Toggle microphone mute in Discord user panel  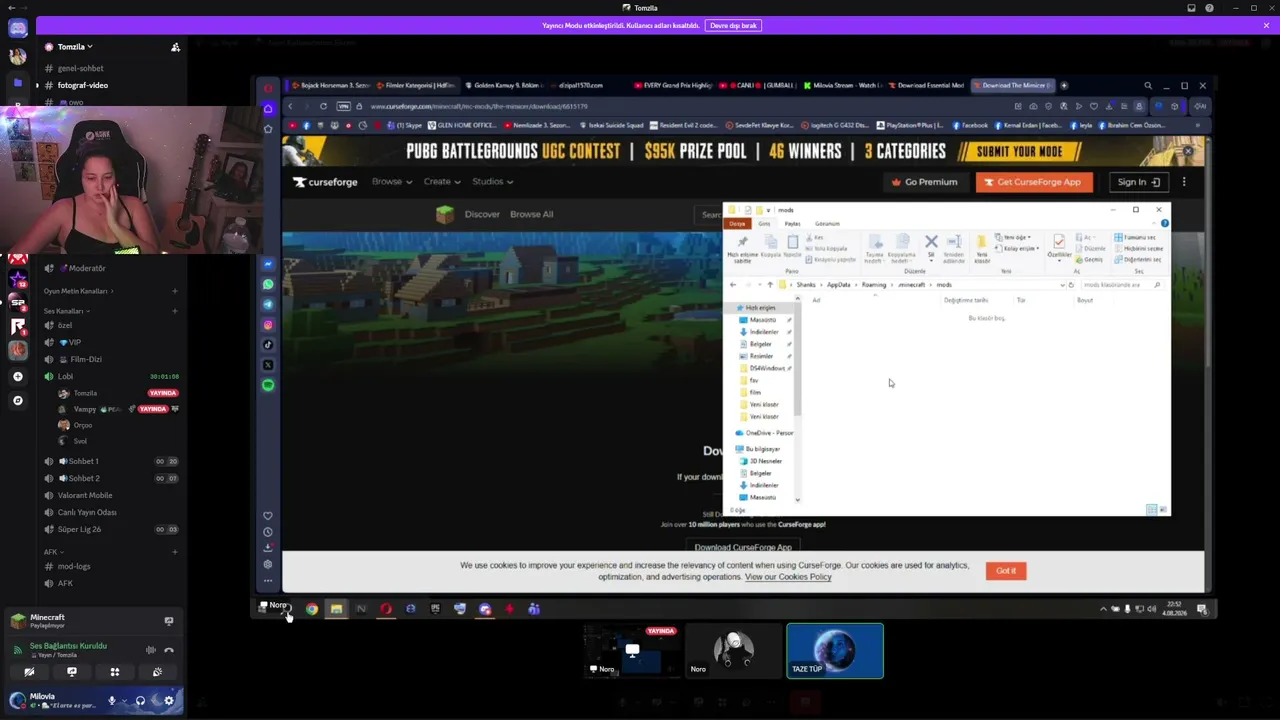click(112, 700)
